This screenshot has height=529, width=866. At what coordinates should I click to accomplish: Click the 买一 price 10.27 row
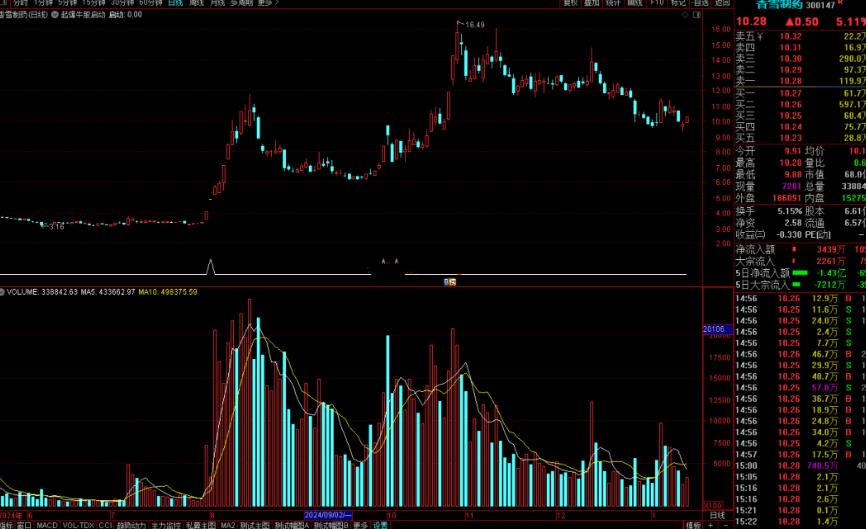coord(800,93)
